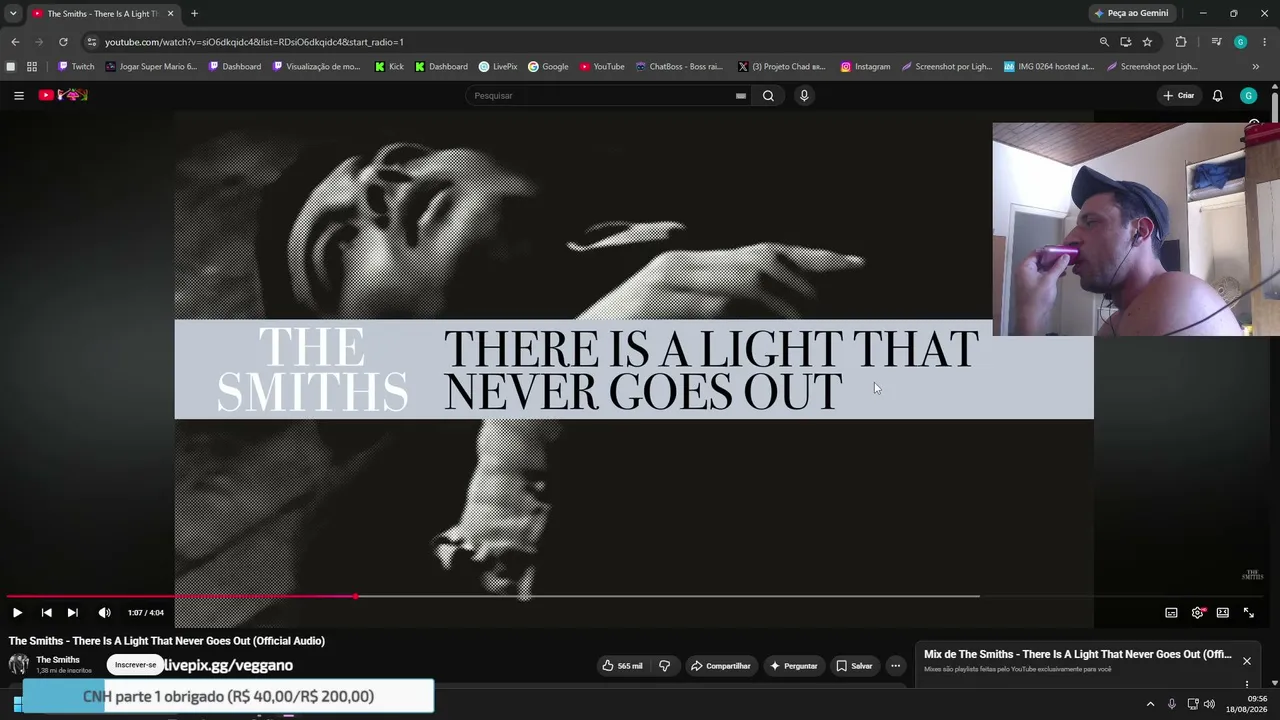Open the YouTube guide hamburger menu

tap(19, 96)
